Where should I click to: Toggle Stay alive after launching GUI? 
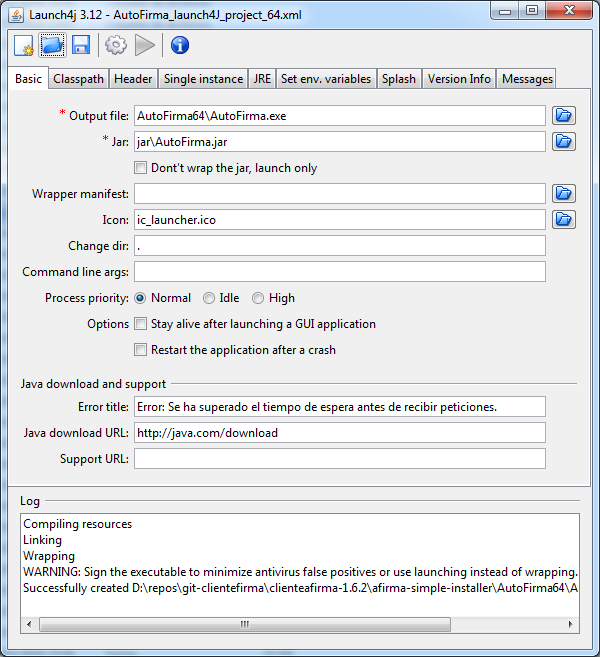tap(140, 323)
